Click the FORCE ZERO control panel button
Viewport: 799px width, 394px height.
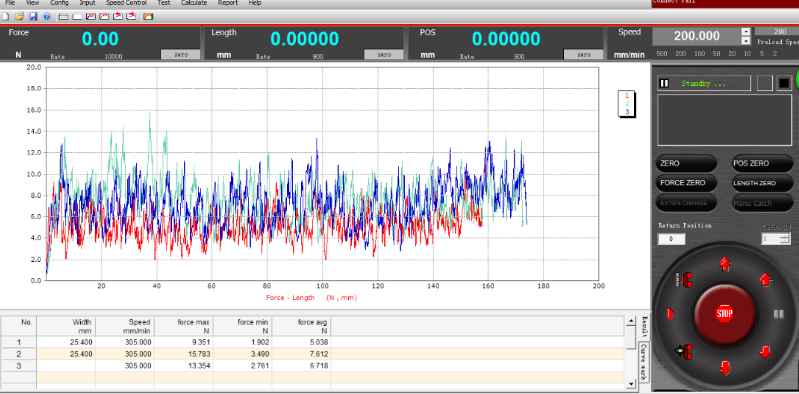686,183
